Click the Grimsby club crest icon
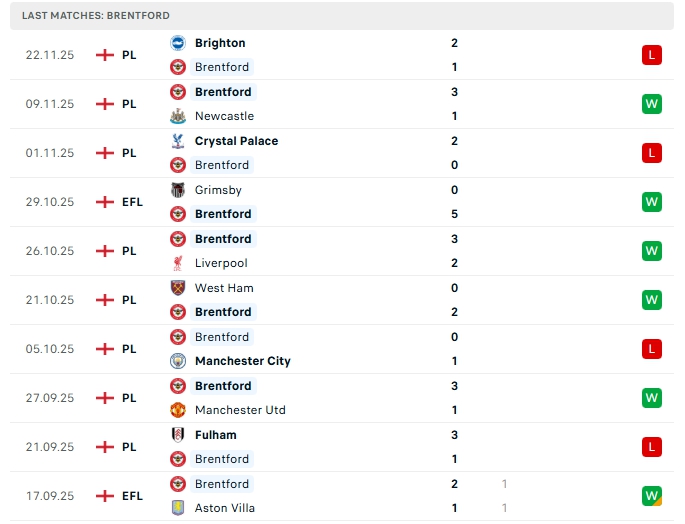The image size is (685, 524). coord(179,190)
